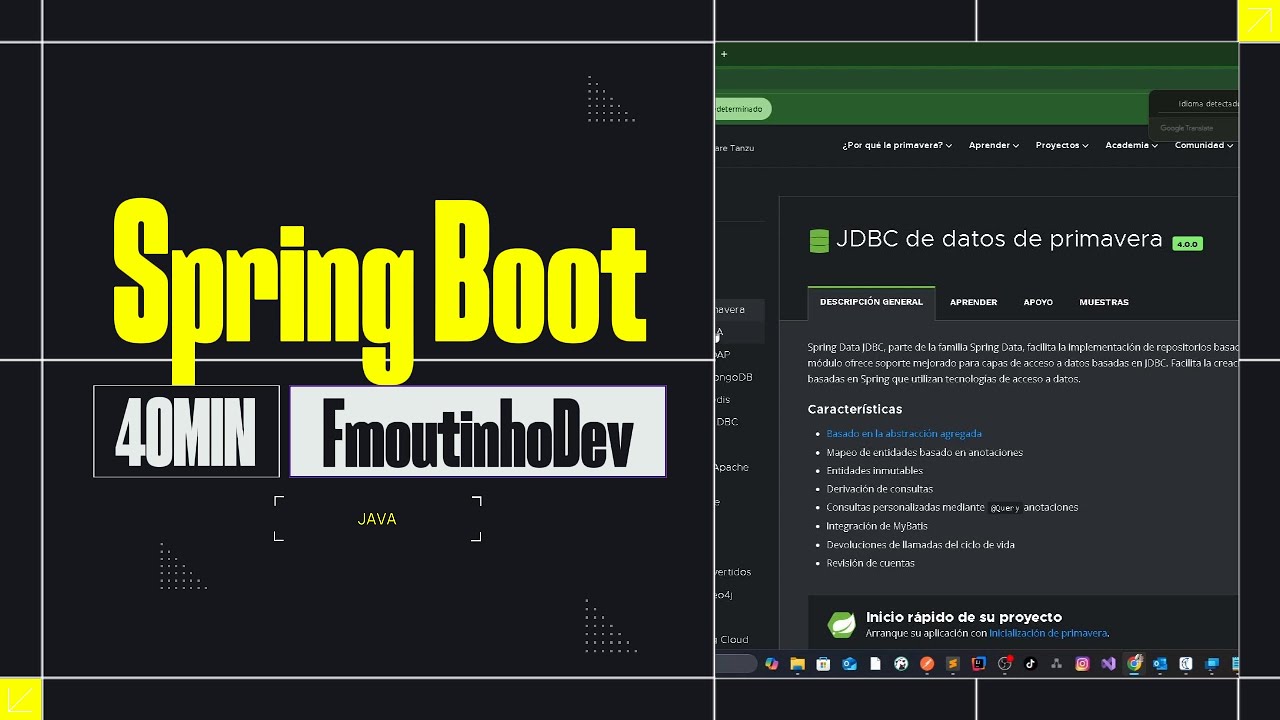Click the orange round taskbar icon

tap(927, 664)
